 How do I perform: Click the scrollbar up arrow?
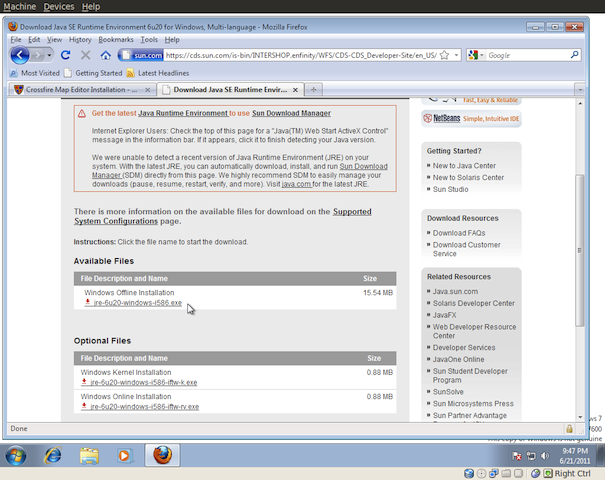pos(580,103)
